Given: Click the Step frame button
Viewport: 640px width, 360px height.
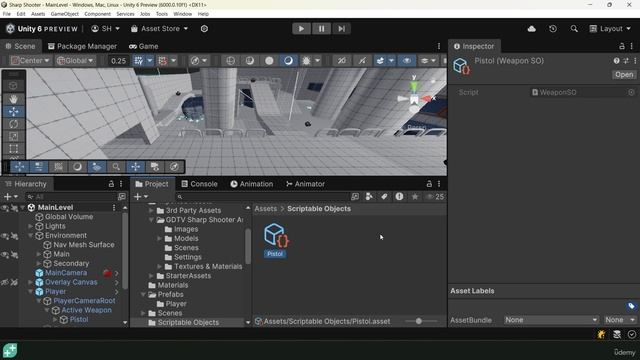Looking at the screenshot, I should click(341, 29).
